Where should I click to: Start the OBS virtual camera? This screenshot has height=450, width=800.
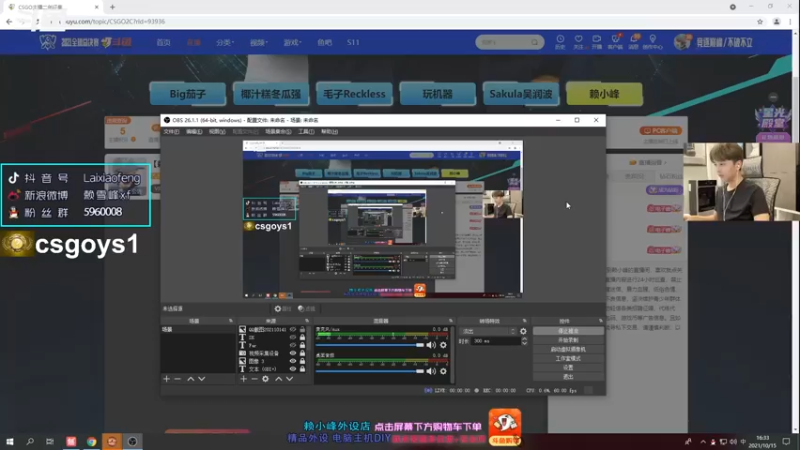[x=568, y=349]
